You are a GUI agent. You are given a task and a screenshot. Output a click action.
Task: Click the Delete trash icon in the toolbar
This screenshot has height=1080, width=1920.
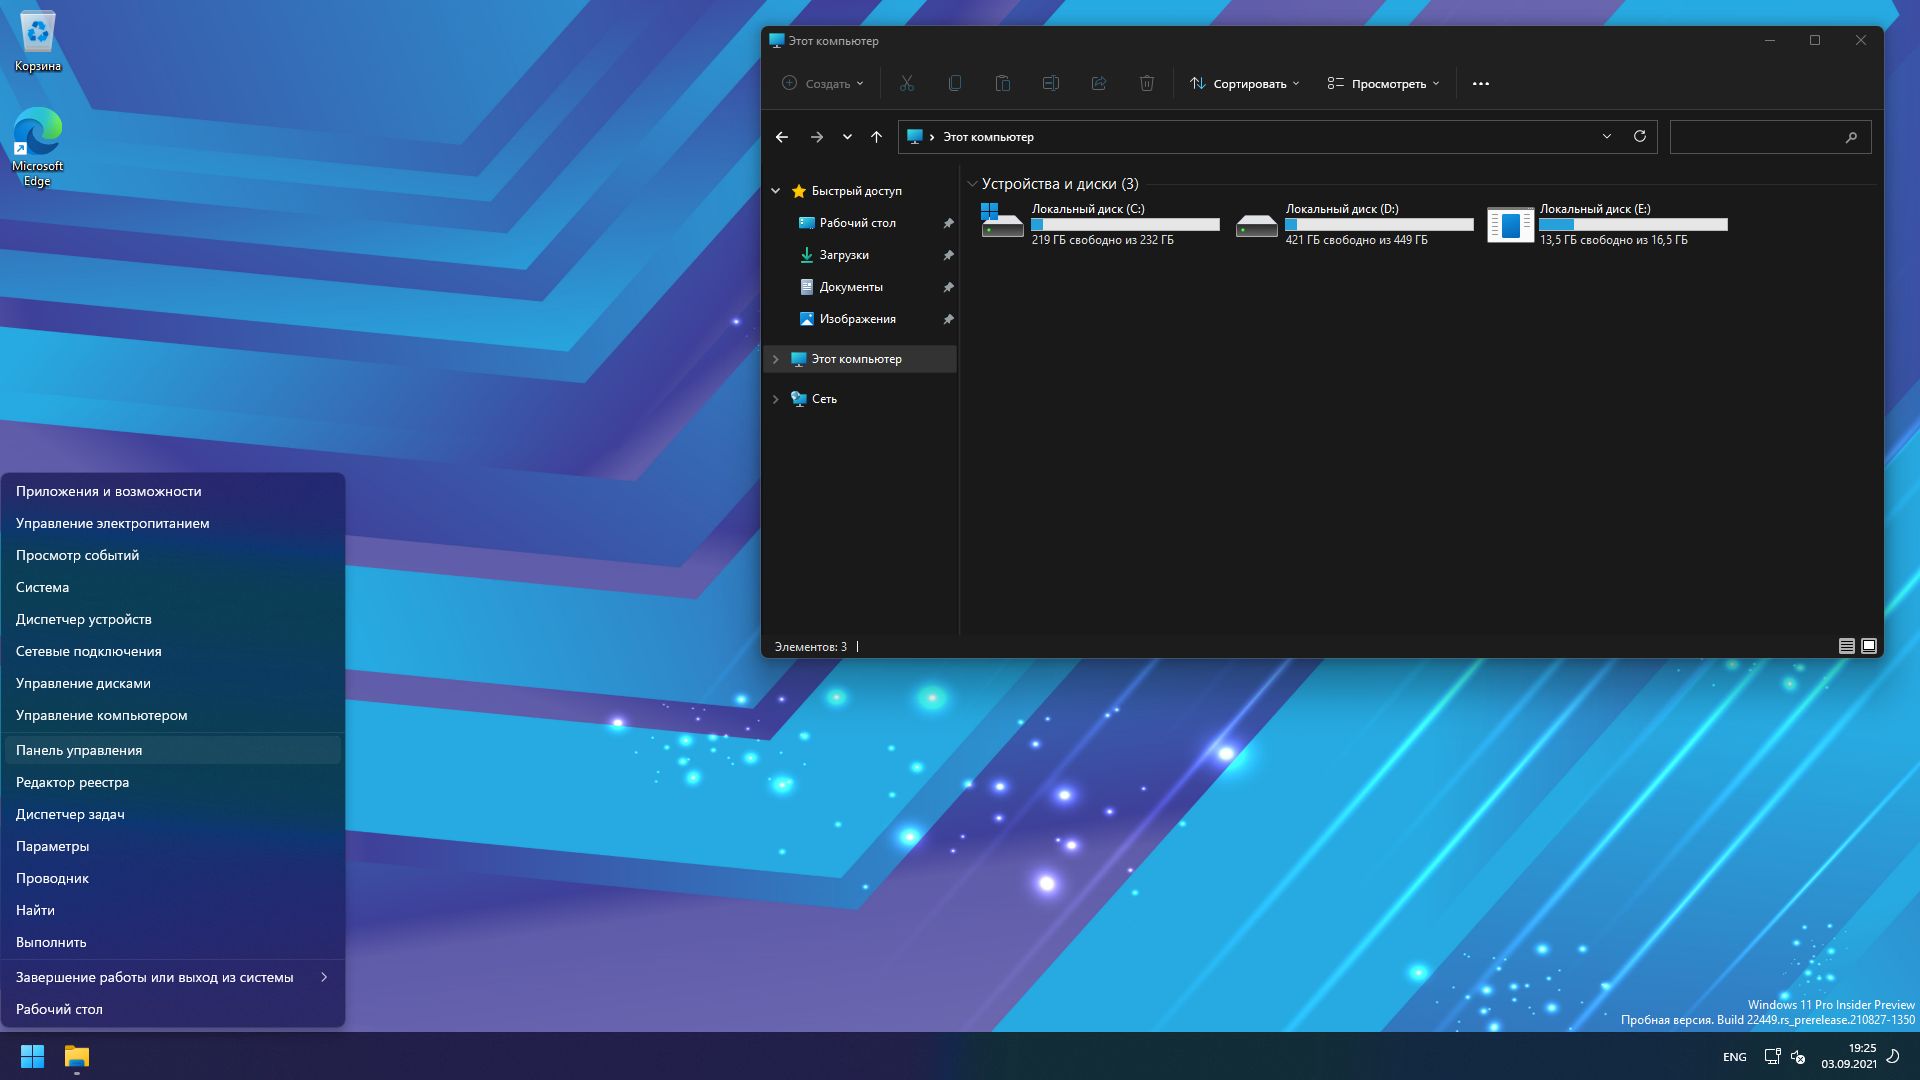tap(1147, 84)
